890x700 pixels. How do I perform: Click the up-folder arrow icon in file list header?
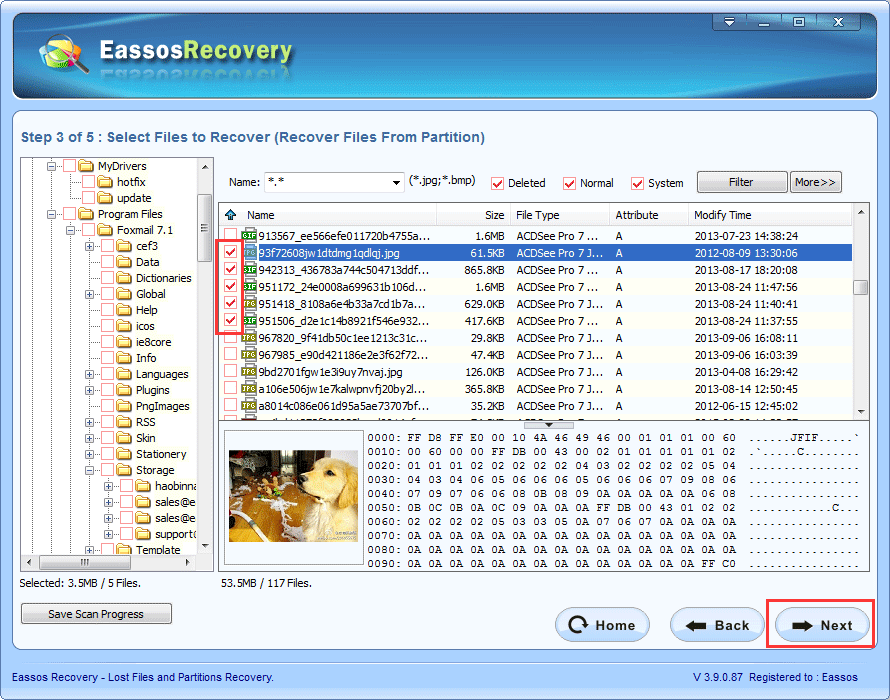(x=230, y=215)
